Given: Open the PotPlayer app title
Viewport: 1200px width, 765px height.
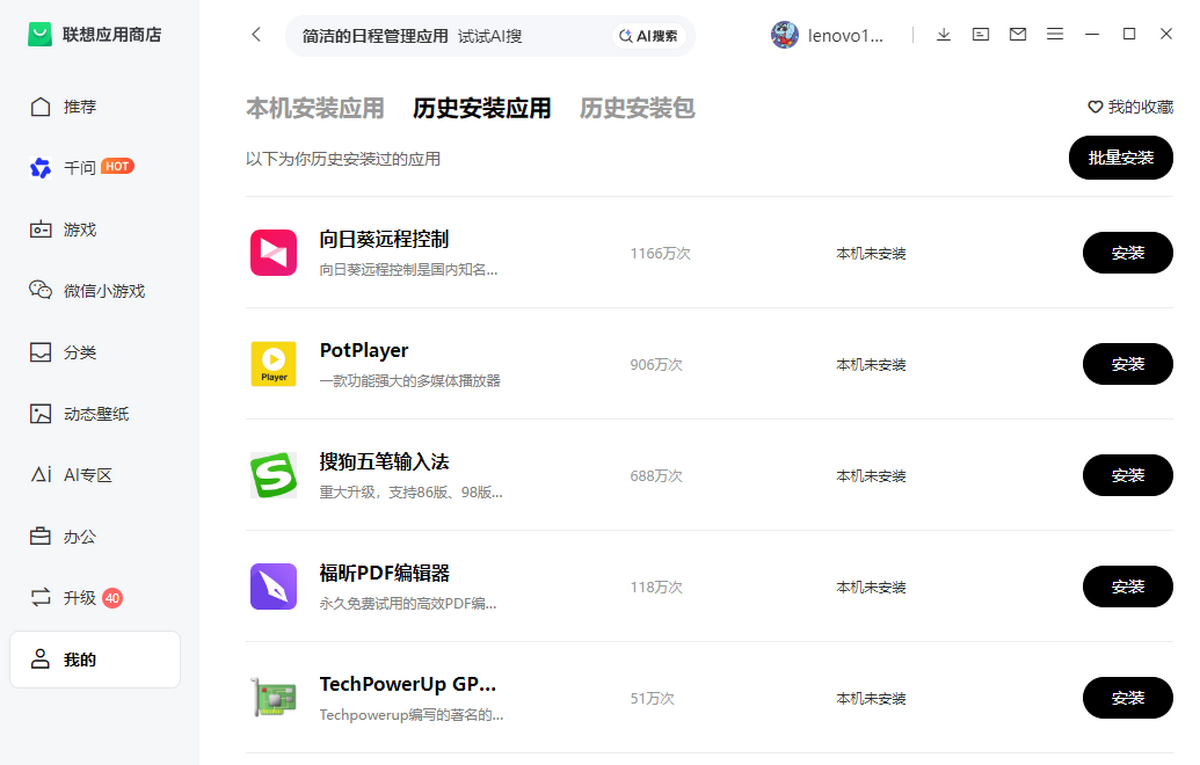Looking at the screenshot, I should 364,350.
